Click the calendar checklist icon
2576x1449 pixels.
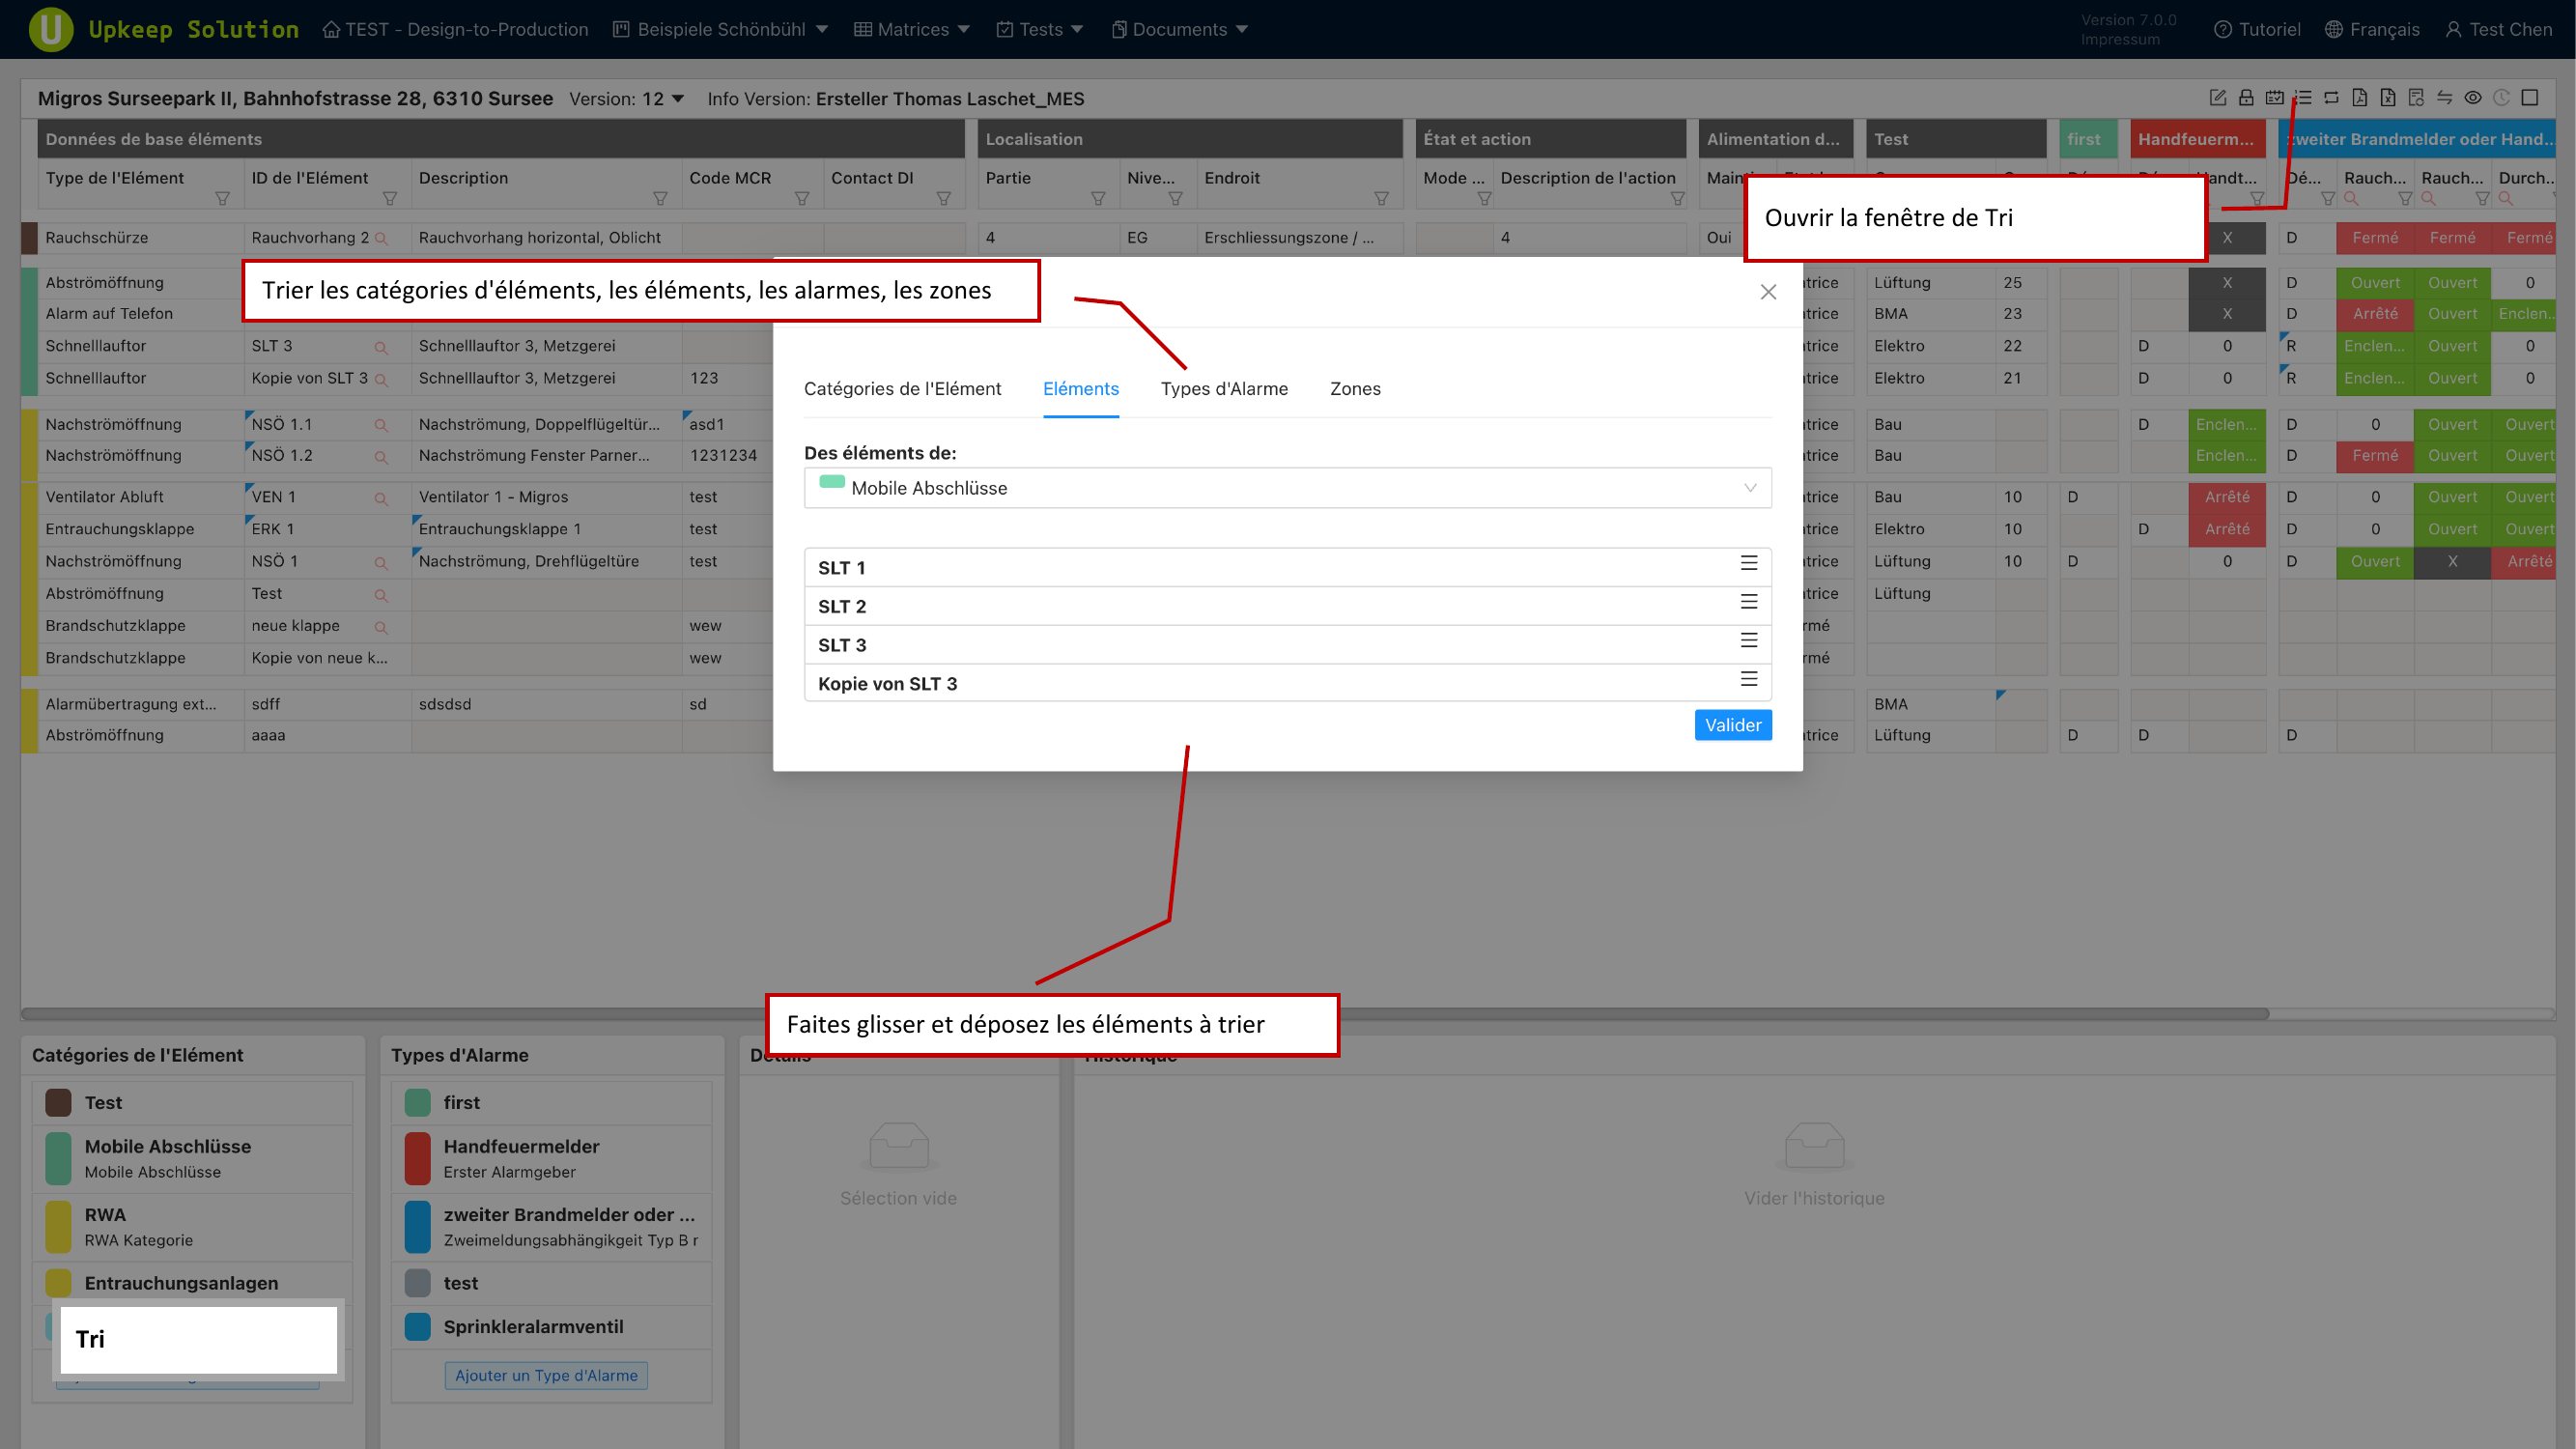(2274, 97)
